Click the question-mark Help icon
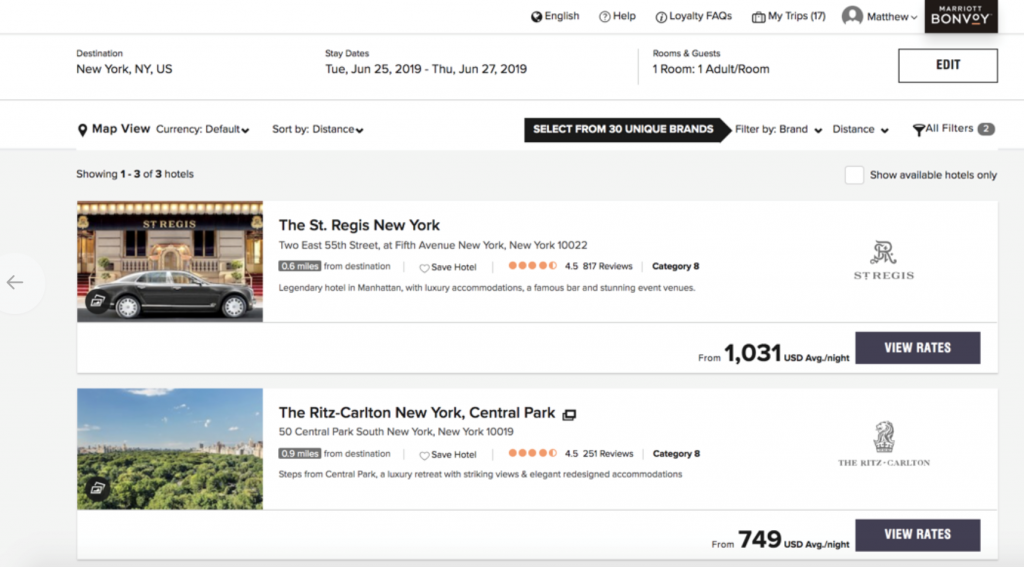1024x567 pixels. [605, 17]
